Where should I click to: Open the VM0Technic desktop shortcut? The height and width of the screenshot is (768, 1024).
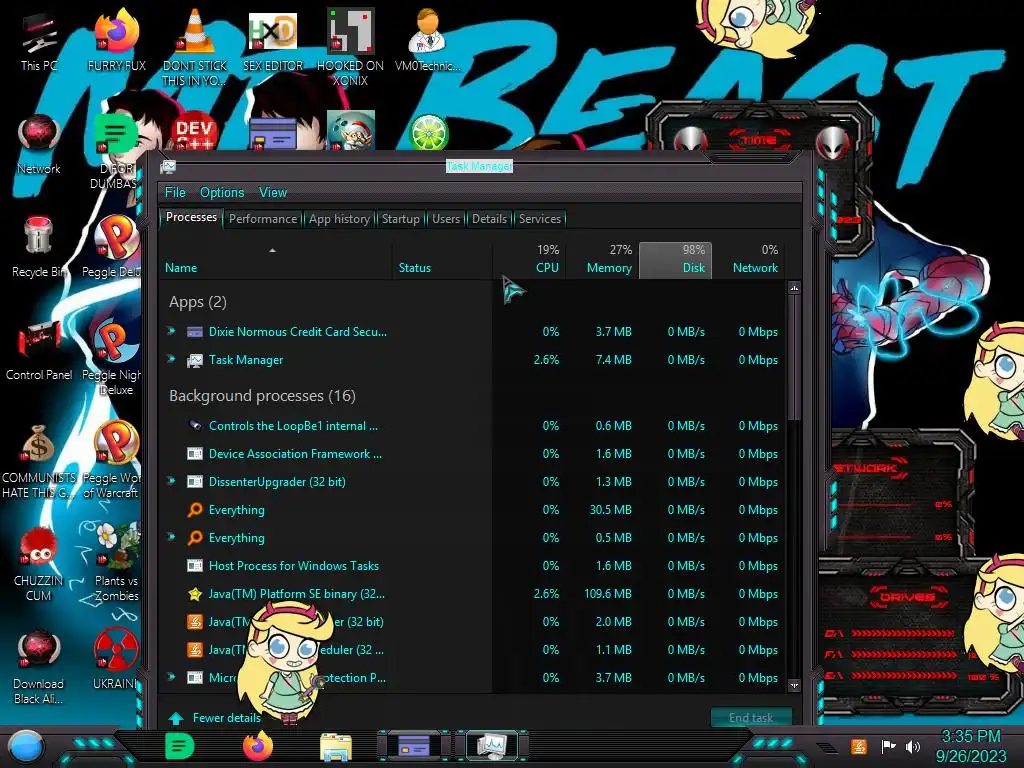click(x=428, y=40)
